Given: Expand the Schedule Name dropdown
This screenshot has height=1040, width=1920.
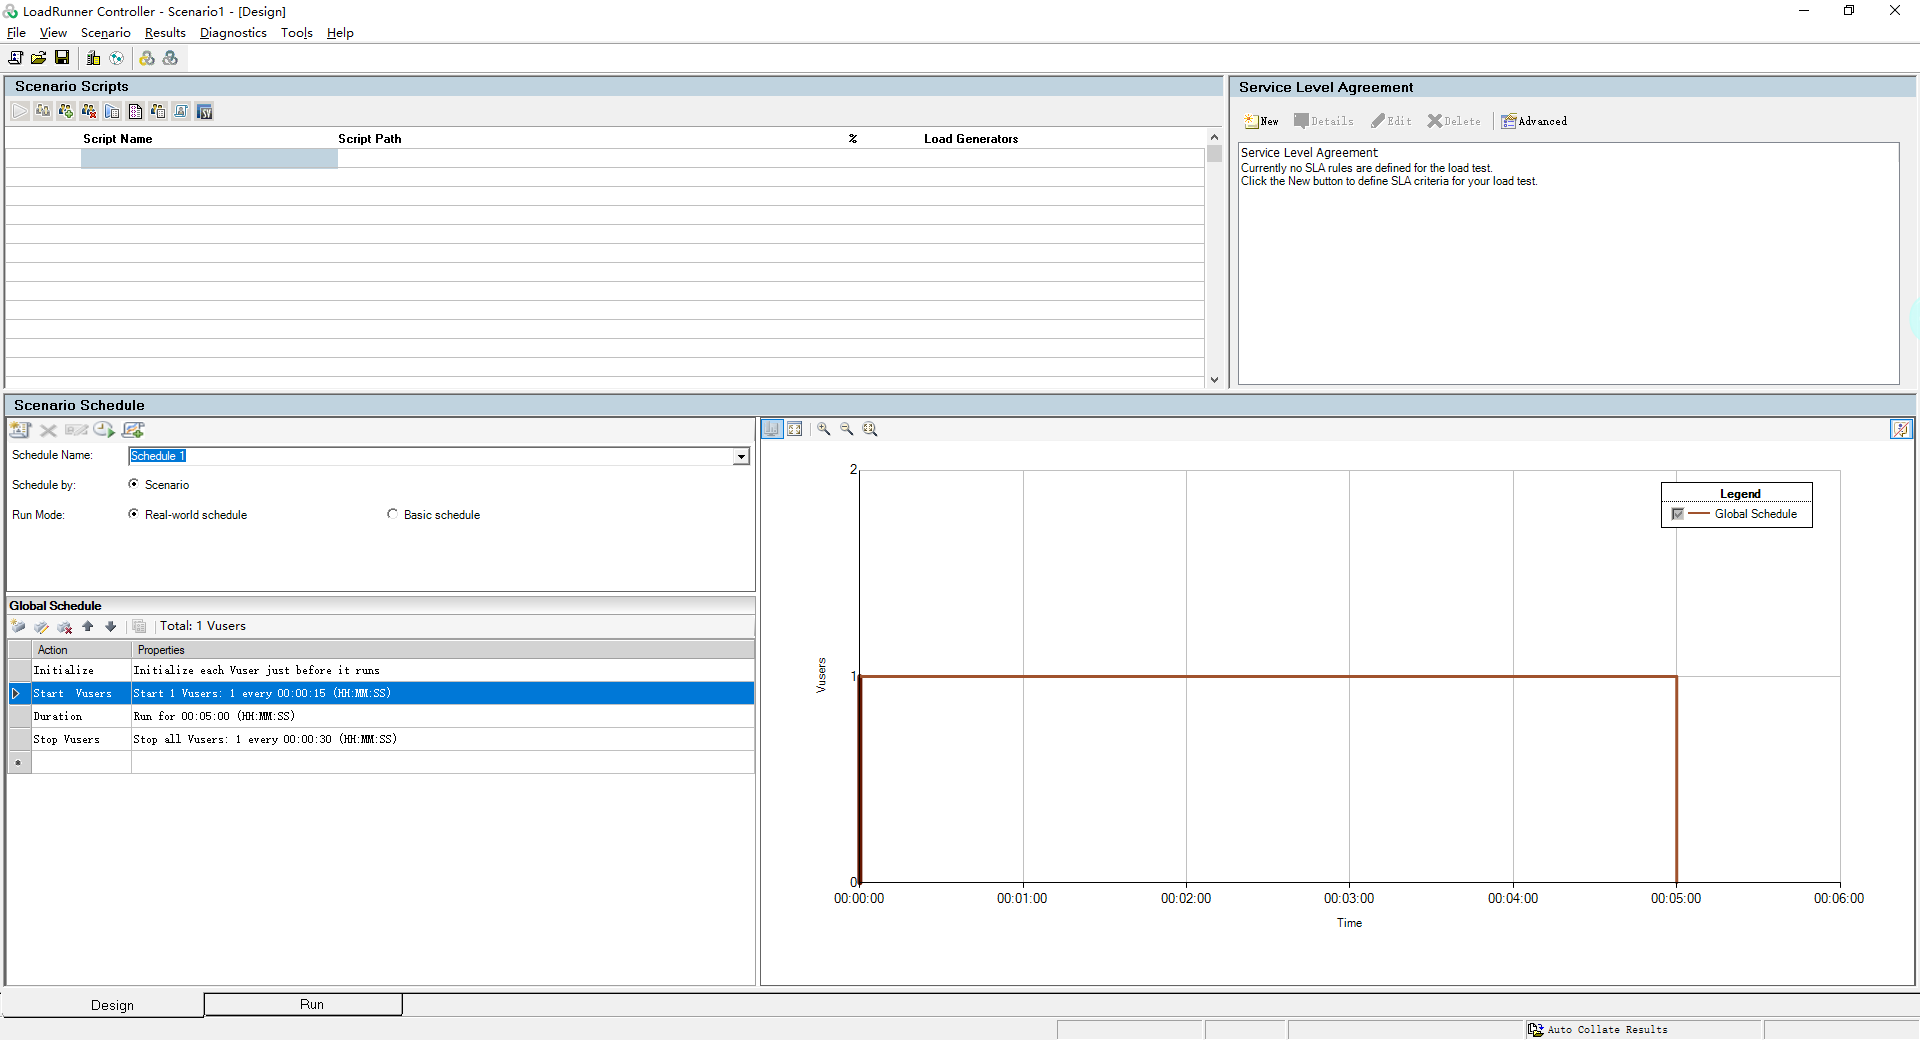Looking at the screenshot, I should click(x=741, y=456).
